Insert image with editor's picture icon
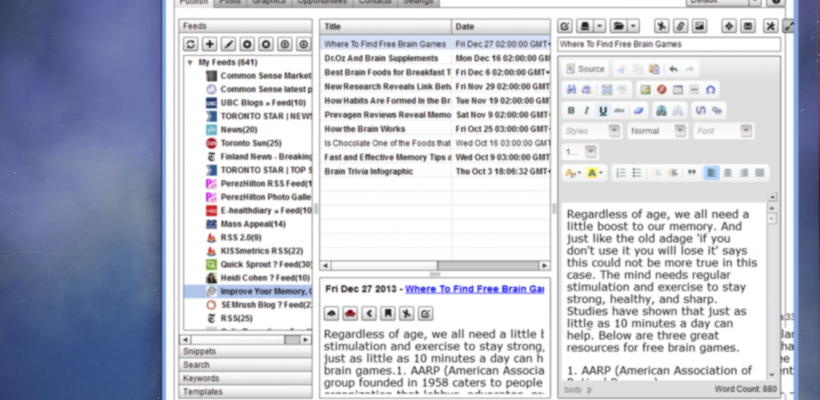 tap(645, 89)
